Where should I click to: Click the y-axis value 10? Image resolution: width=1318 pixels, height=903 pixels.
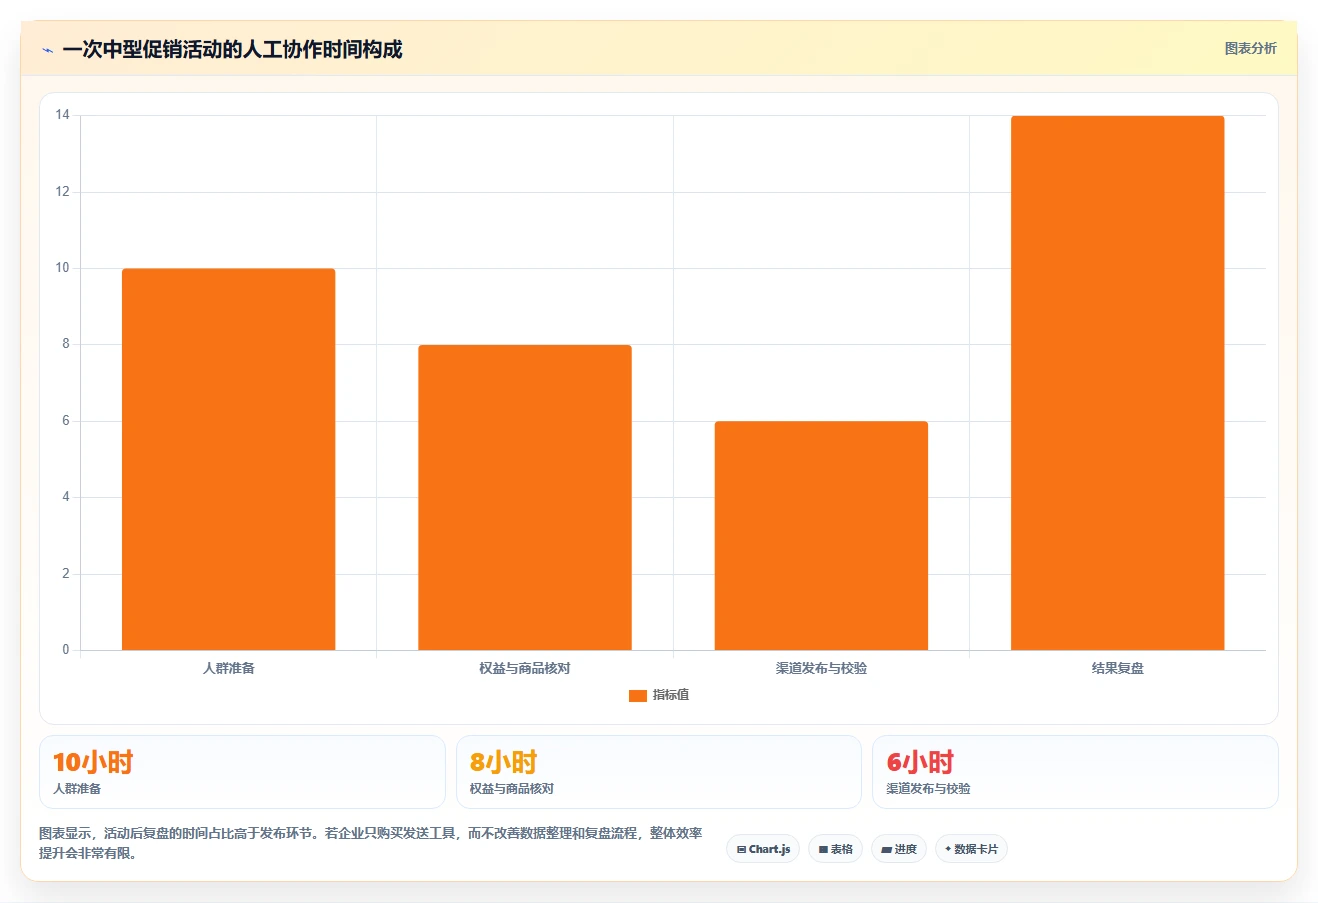coord(63,268)
